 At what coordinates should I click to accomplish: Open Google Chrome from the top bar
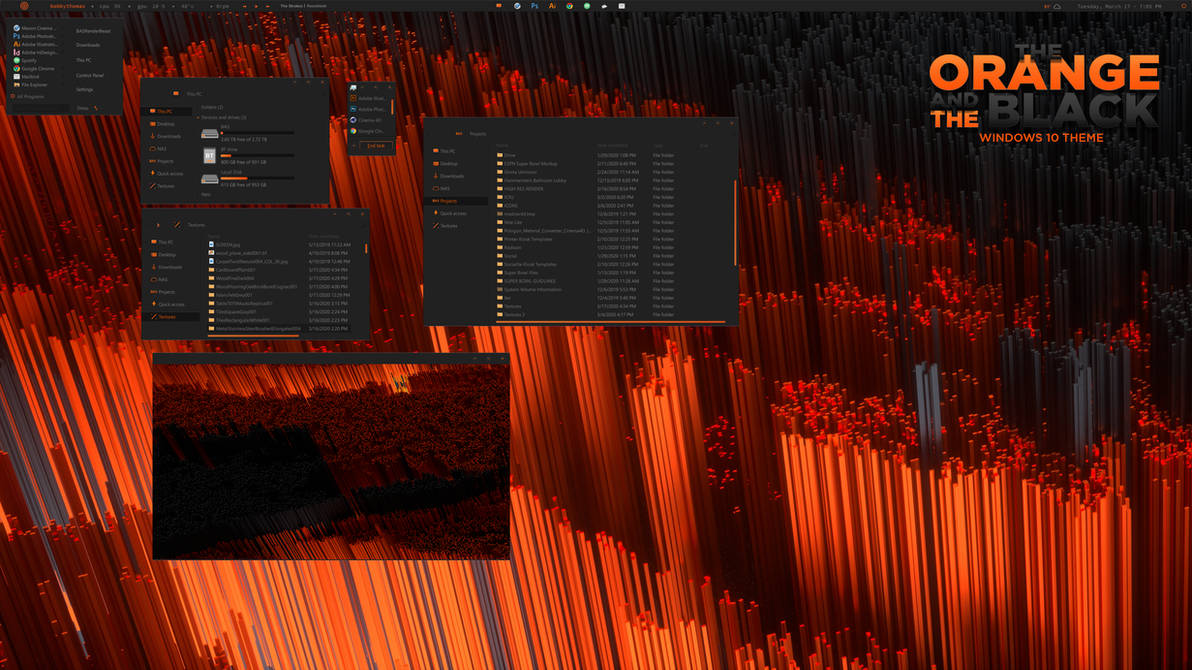(569, 5)
